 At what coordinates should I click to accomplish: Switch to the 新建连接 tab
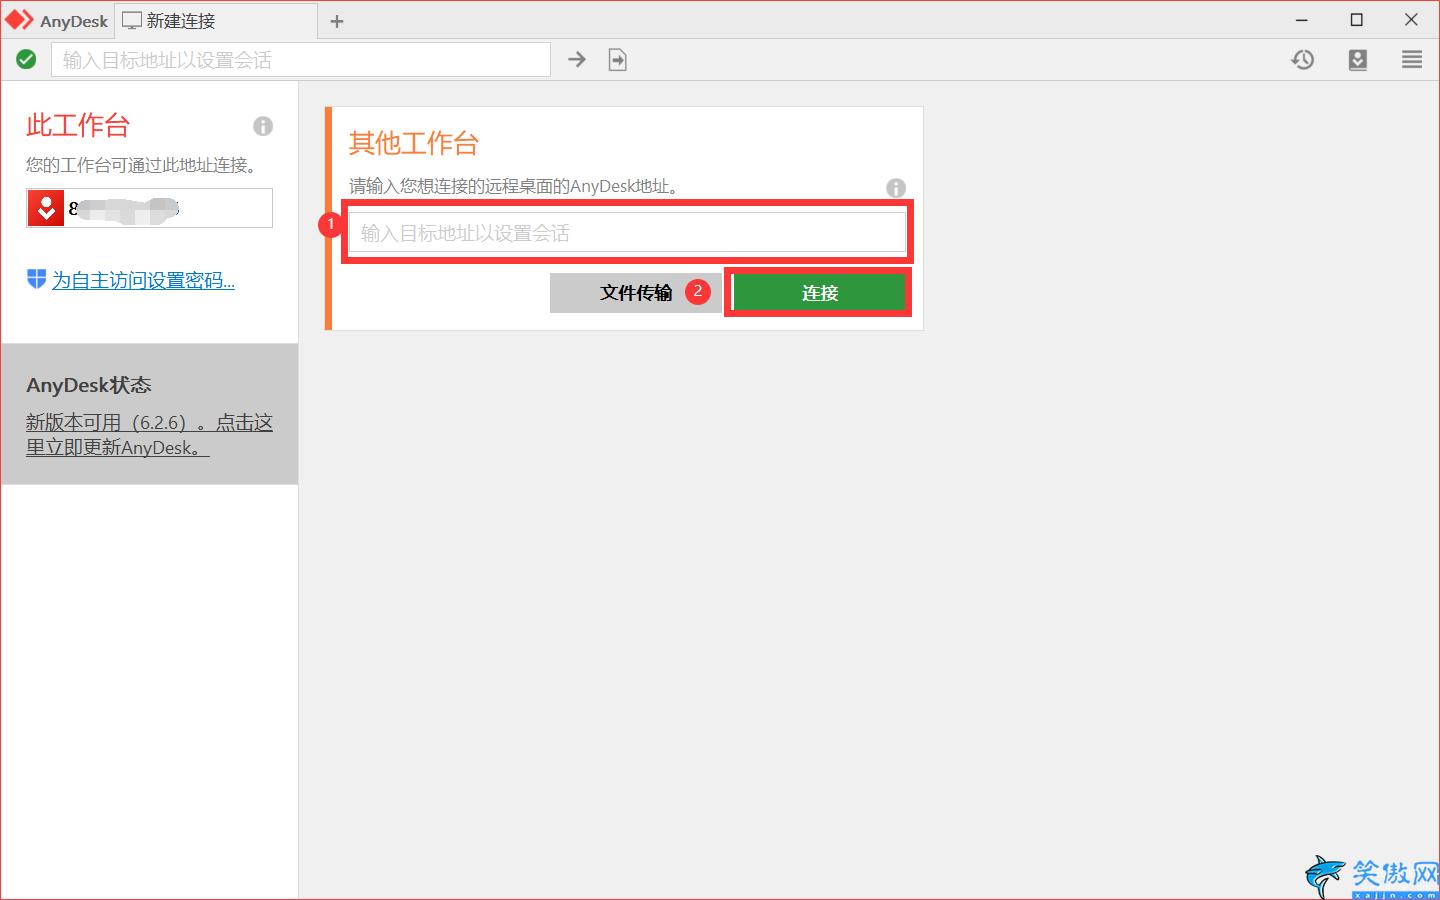coord(216,21)
